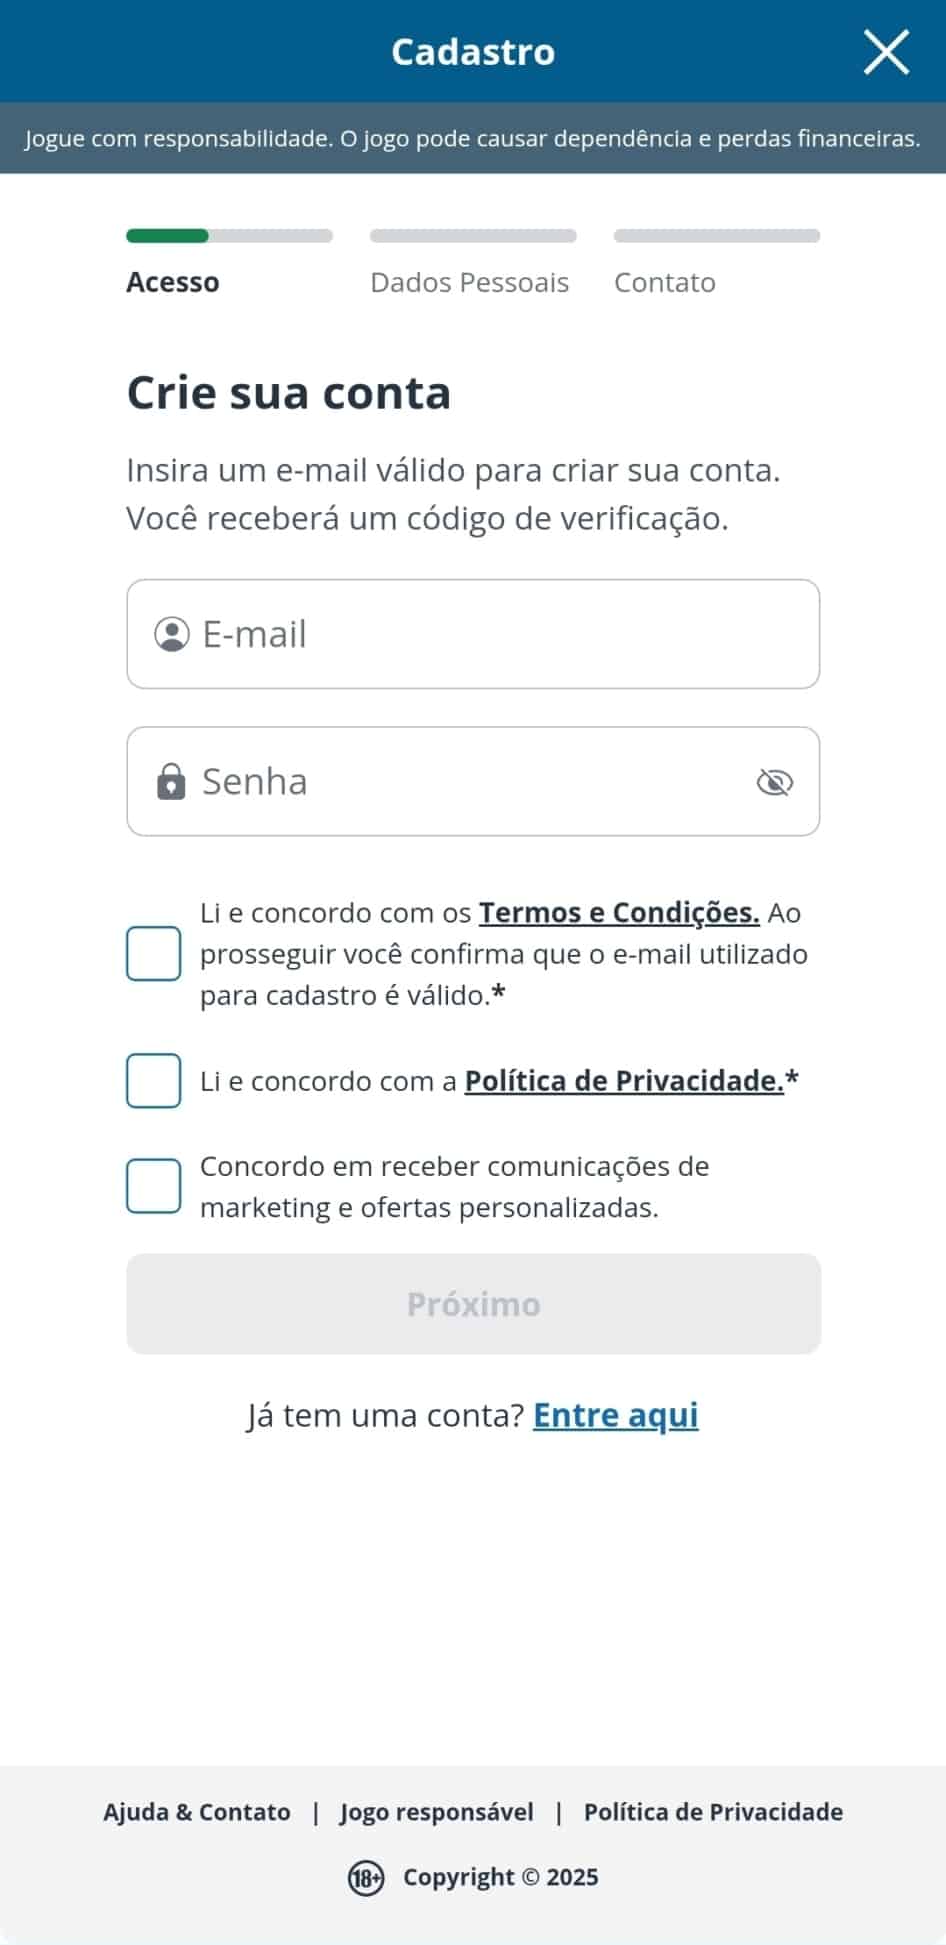Image resolution: width=946 pixels, height=1945 pixels.
Task: Click the user profile icon in E-mail field
Action: click(172, 634)
